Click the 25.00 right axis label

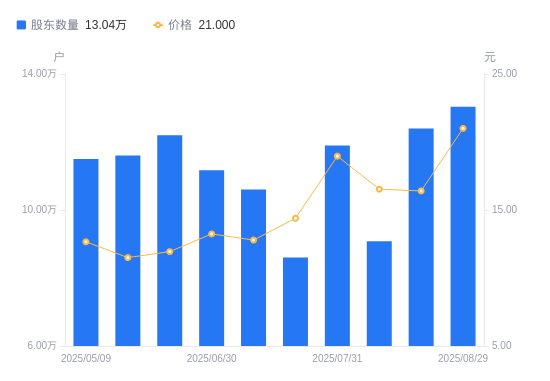coord(504,73)
